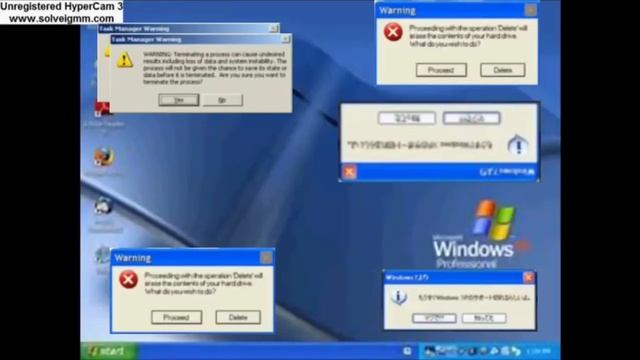Click left button in the upside-down dialog

tap(407, 118)
